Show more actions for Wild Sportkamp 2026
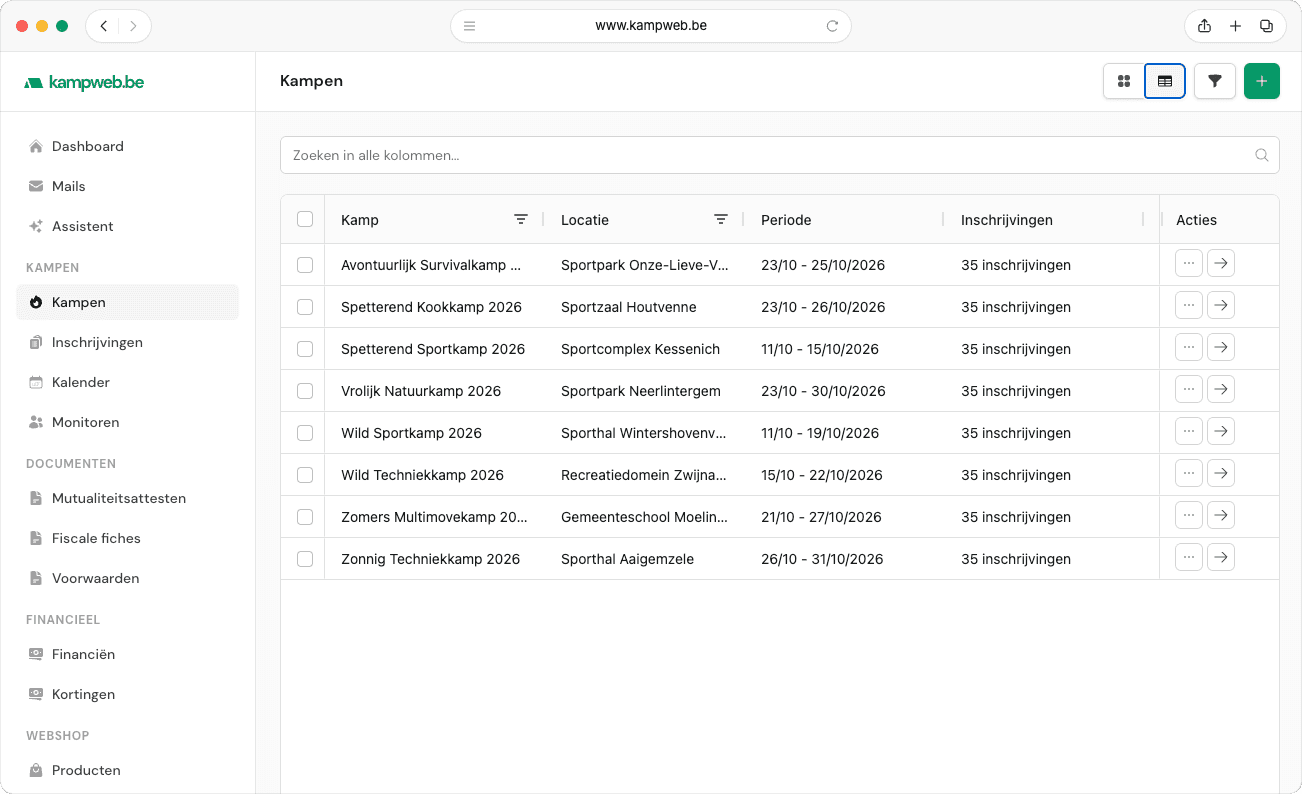The width and height of the screenshot is (1302, 794). (1189, 432)
